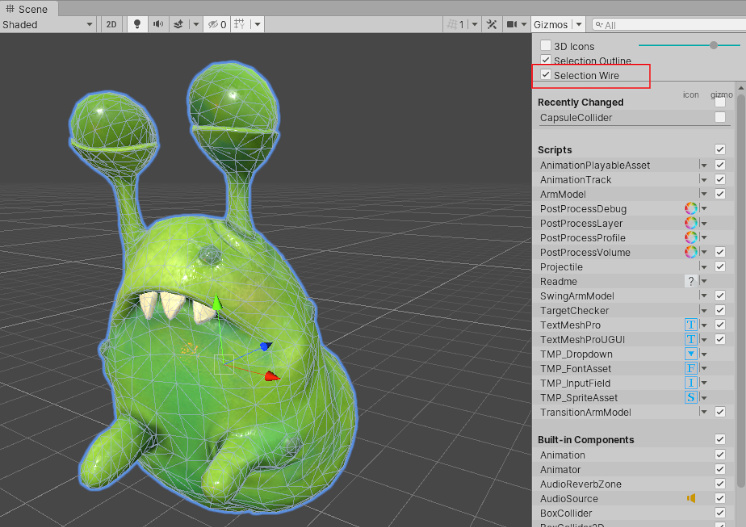Click the PostProcessLayer colorful icon
The height and width of the screenshot is (527, 746).
(690, 223)
